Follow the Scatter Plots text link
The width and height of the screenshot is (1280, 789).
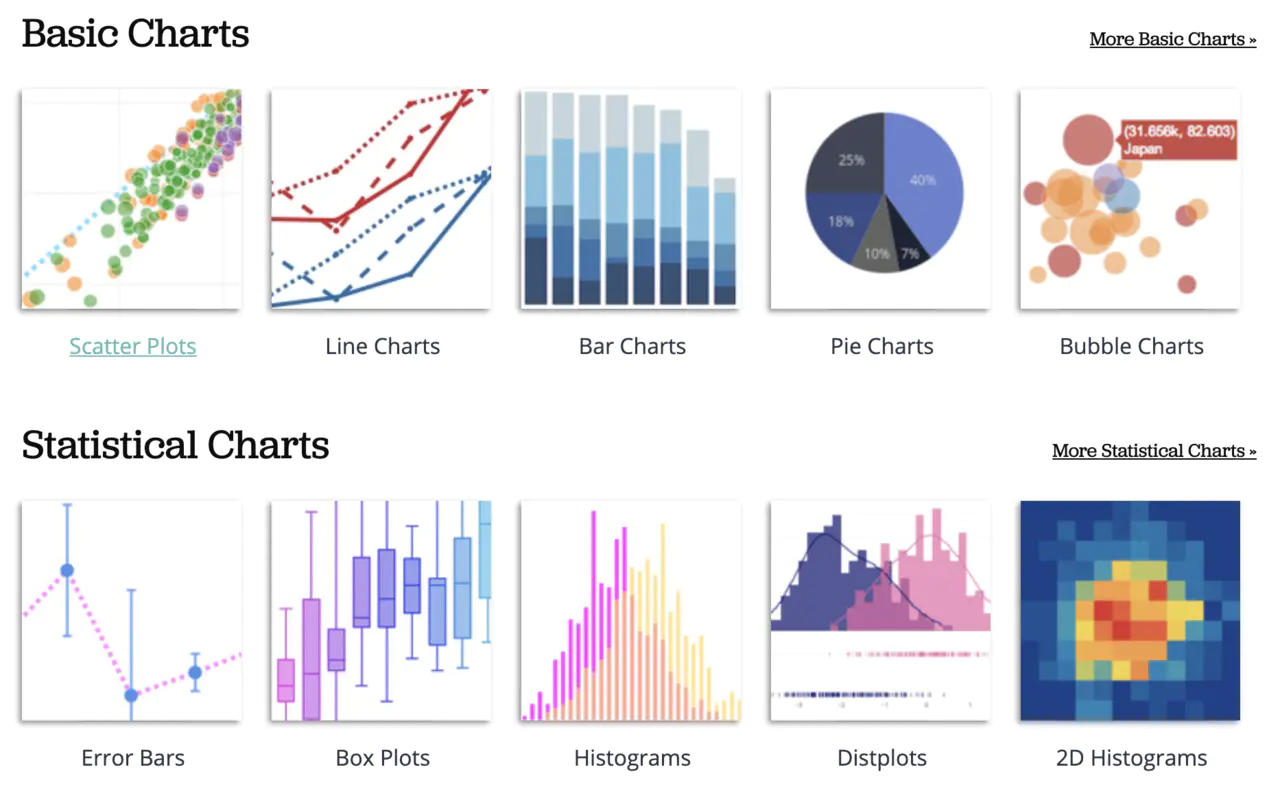(x=133, y=347)
